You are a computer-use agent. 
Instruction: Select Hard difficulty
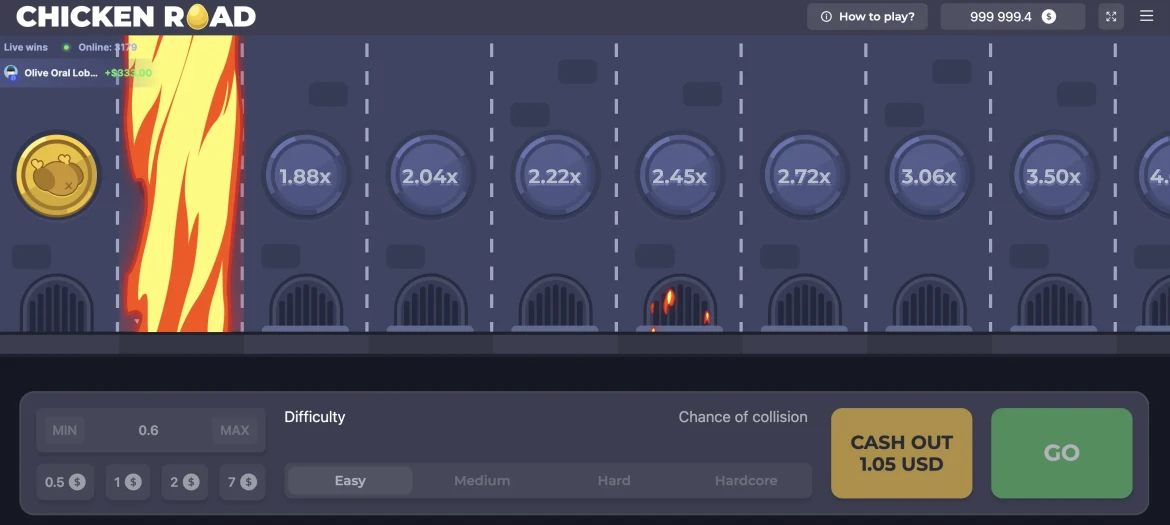click(x=614, y=481)
